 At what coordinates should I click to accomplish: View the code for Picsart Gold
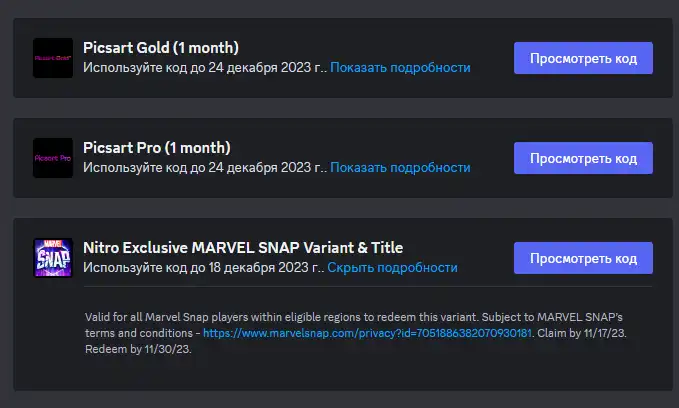coord(583,58)
